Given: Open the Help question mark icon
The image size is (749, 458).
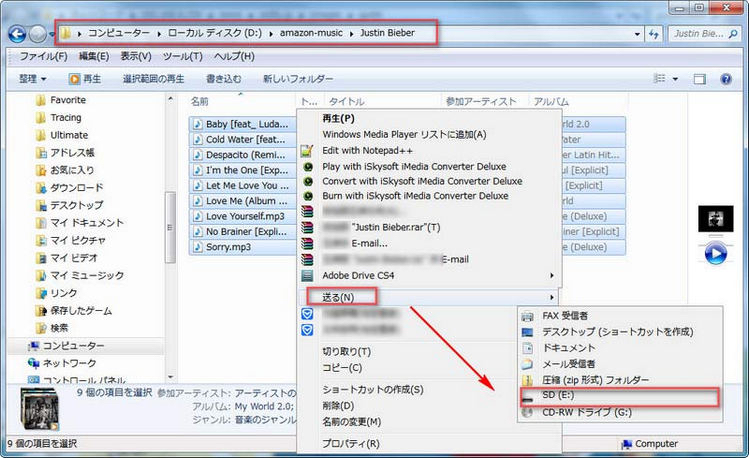Looking at the screenshot, I should click(726, 79).
